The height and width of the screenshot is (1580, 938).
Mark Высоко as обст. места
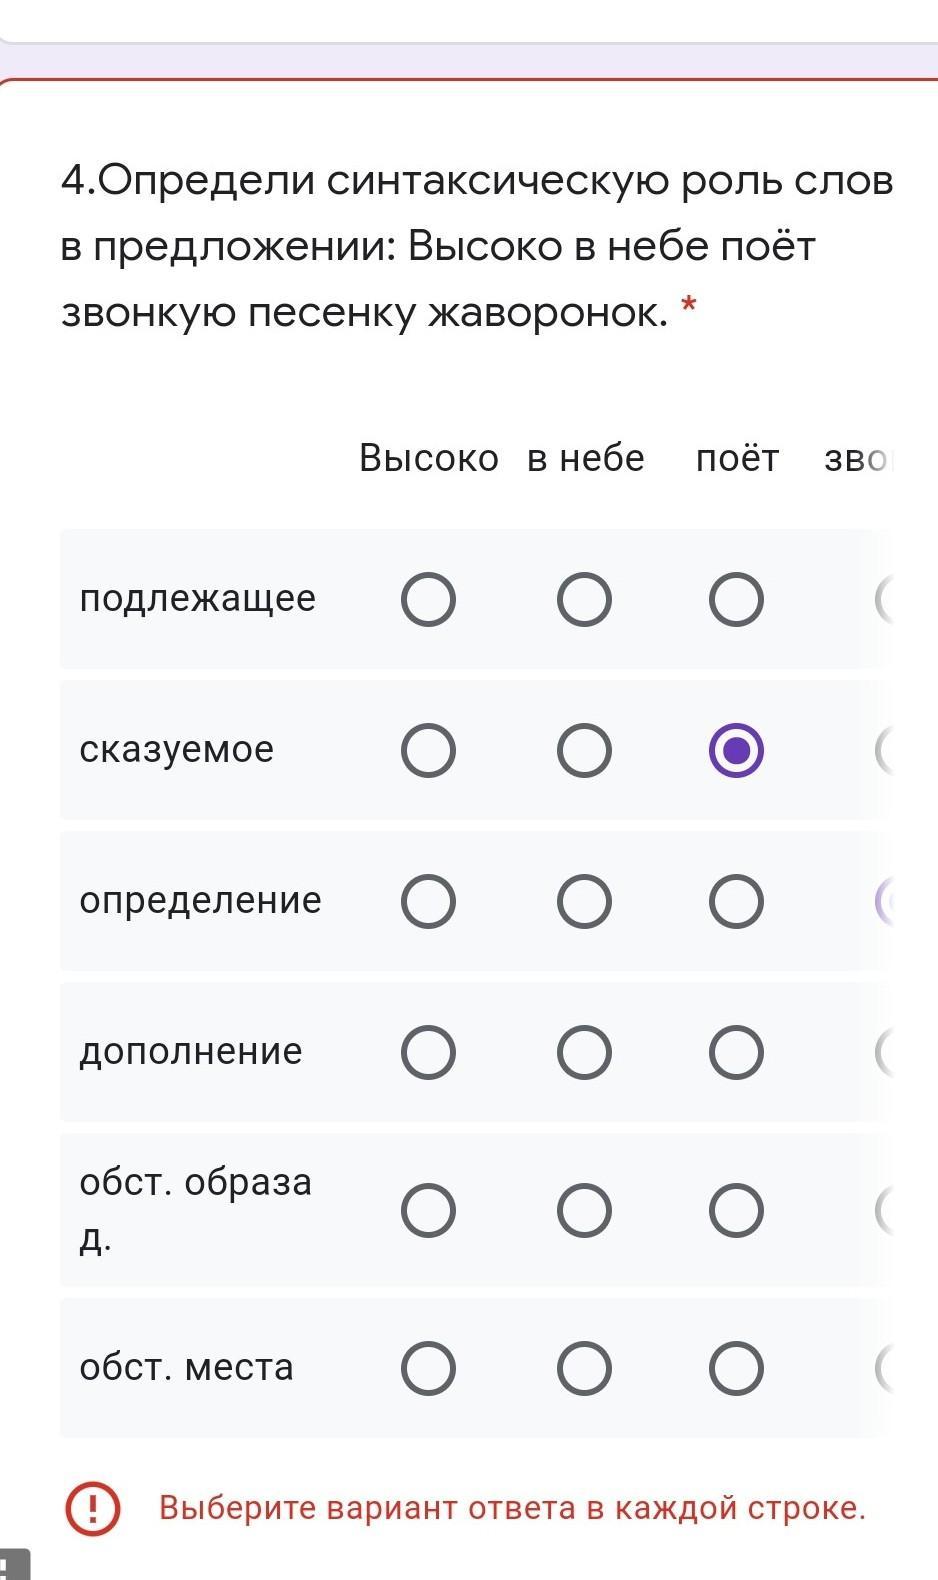coord(428,1369)
